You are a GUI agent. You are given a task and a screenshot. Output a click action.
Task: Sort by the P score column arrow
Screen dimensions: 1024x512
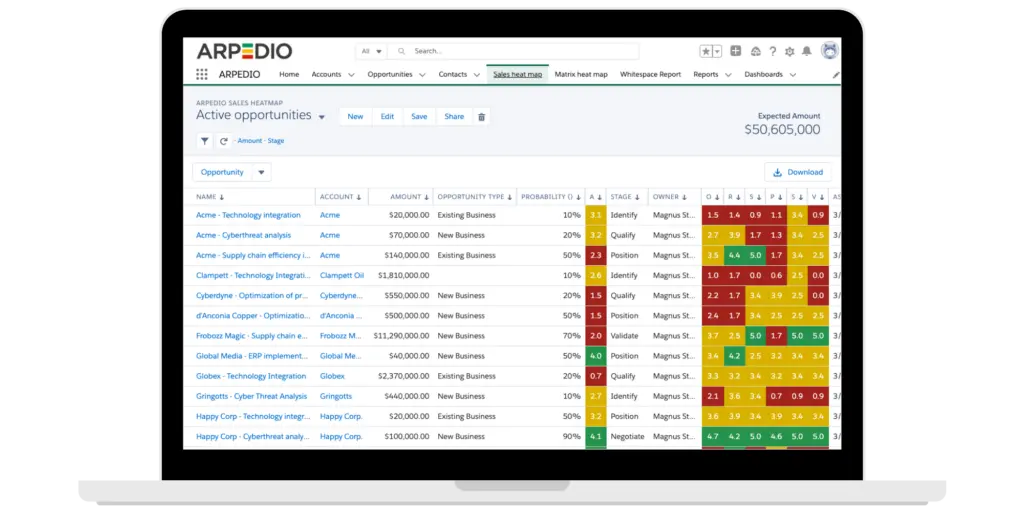780,197
